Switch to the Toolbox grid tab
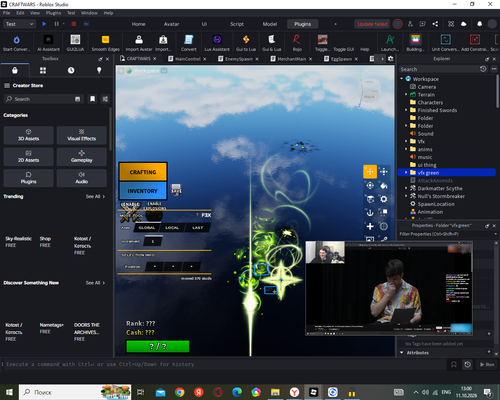500x400 pixels. (x=43, y=70)
